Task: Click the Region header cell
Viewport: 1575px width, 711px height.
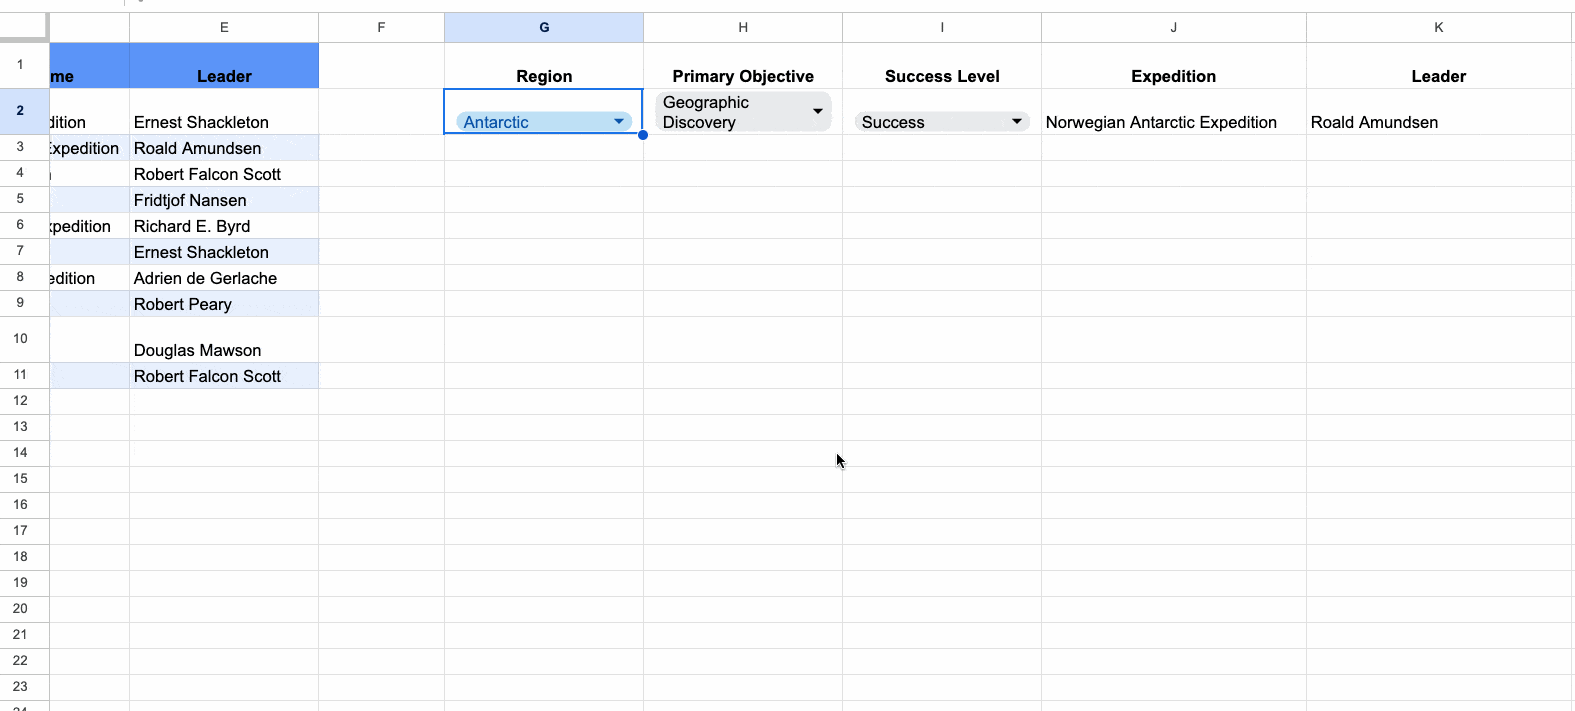Action: pyautogui.click(x=544, y=76)
